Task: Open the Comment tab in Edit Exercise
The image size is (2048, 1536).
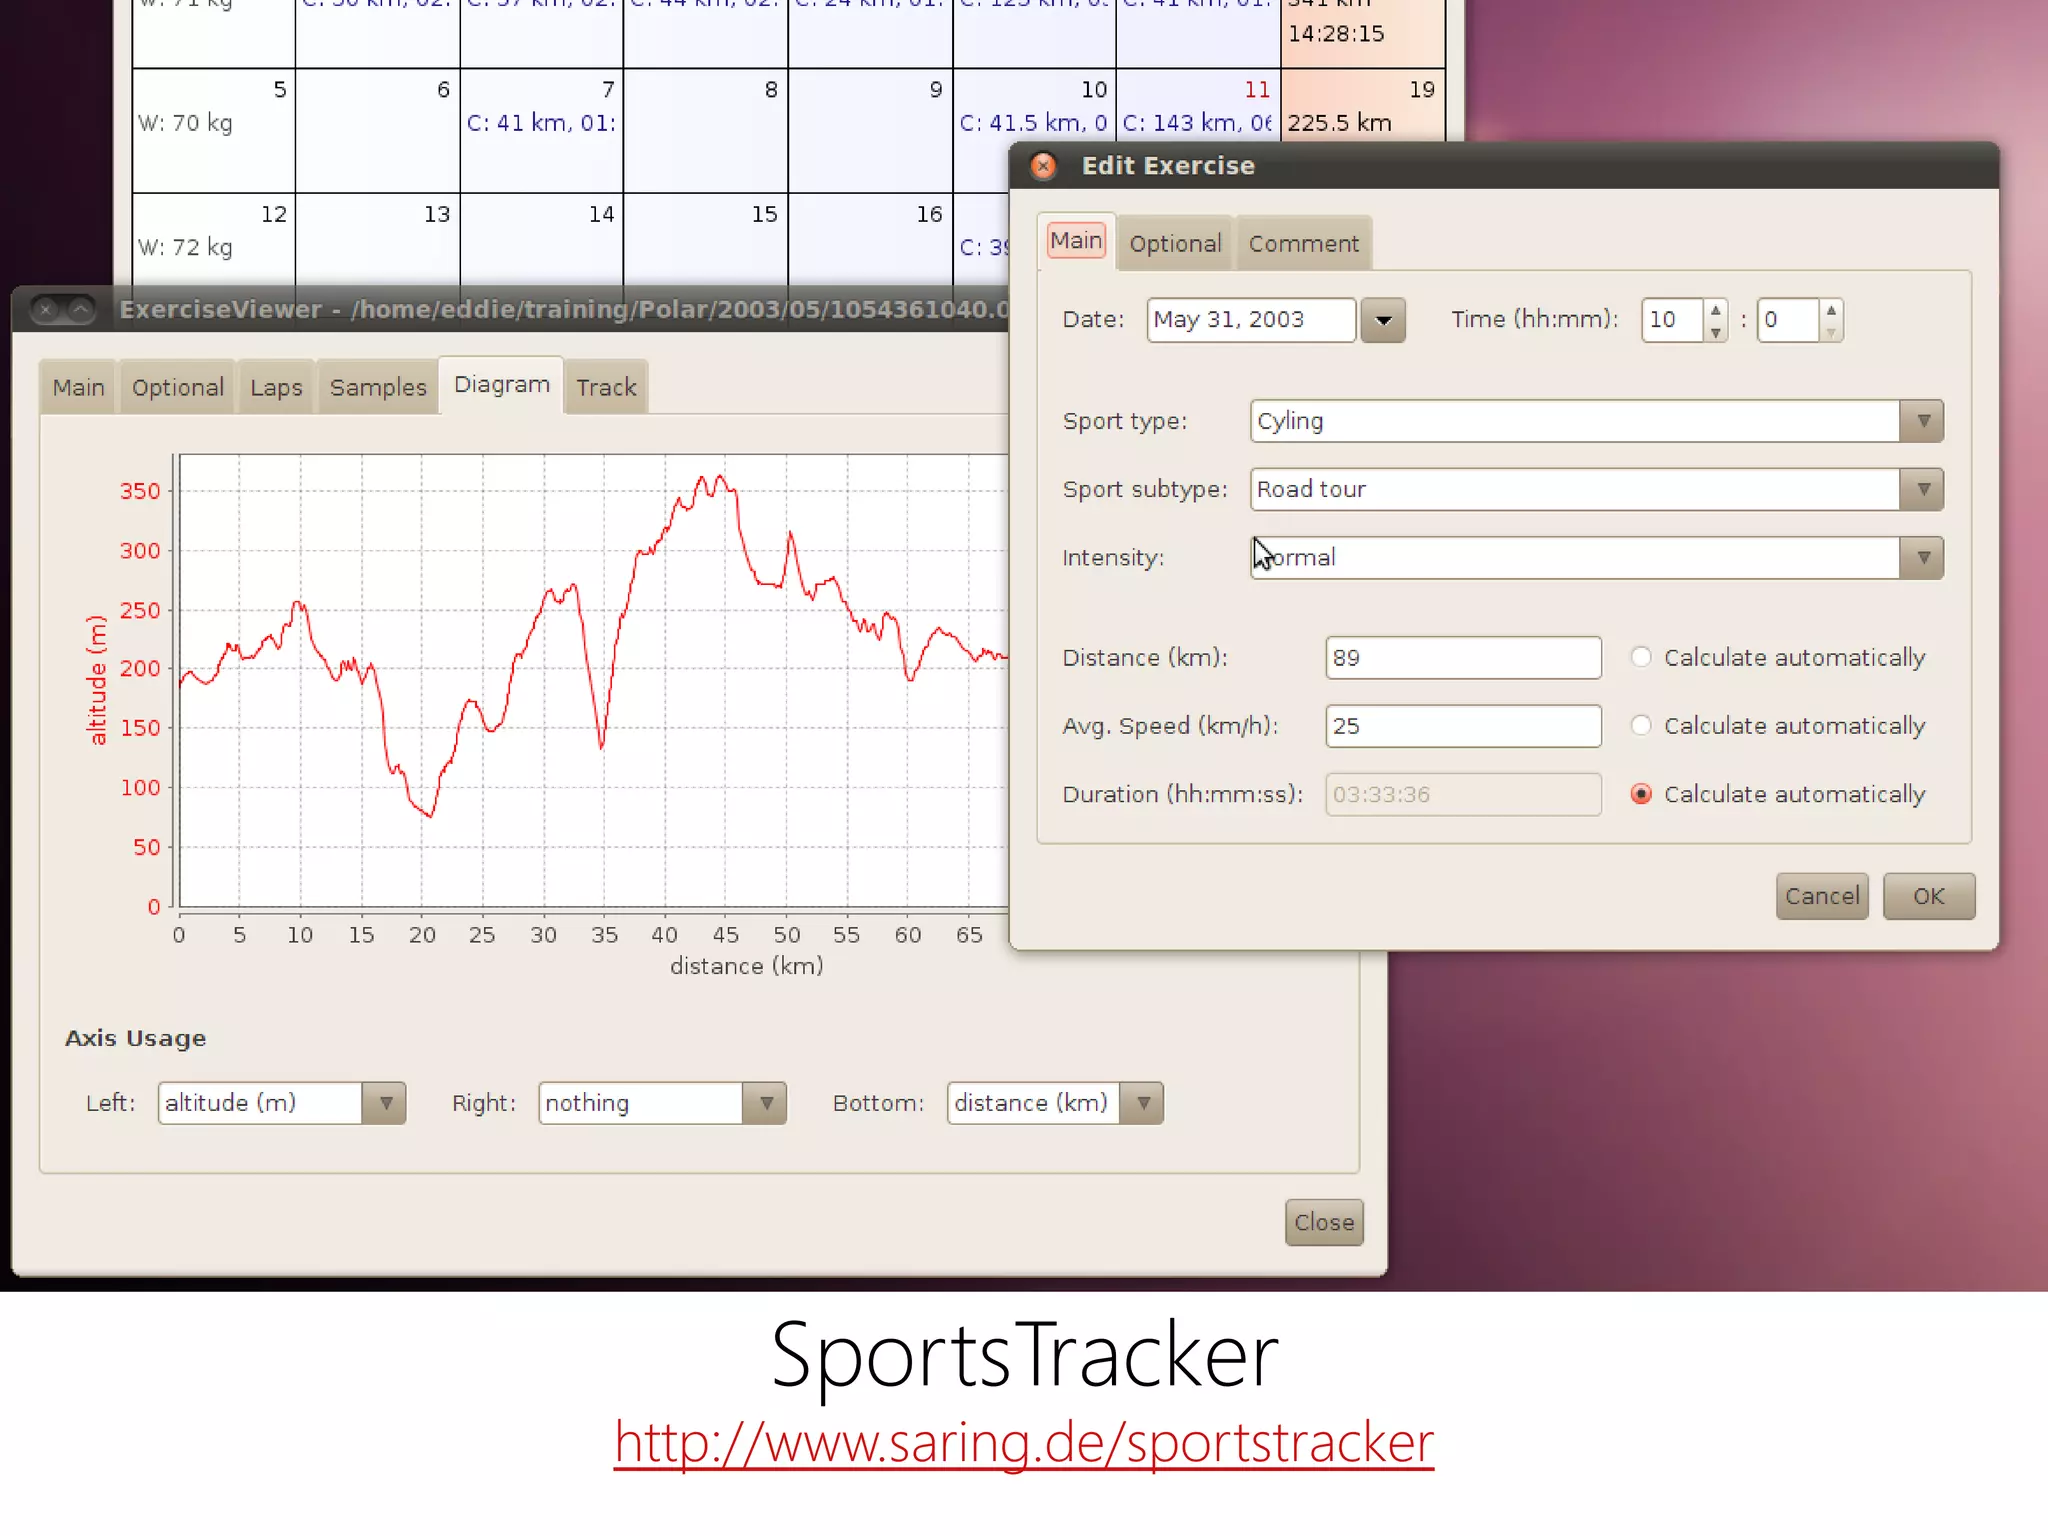Action: pos(1303,244)
